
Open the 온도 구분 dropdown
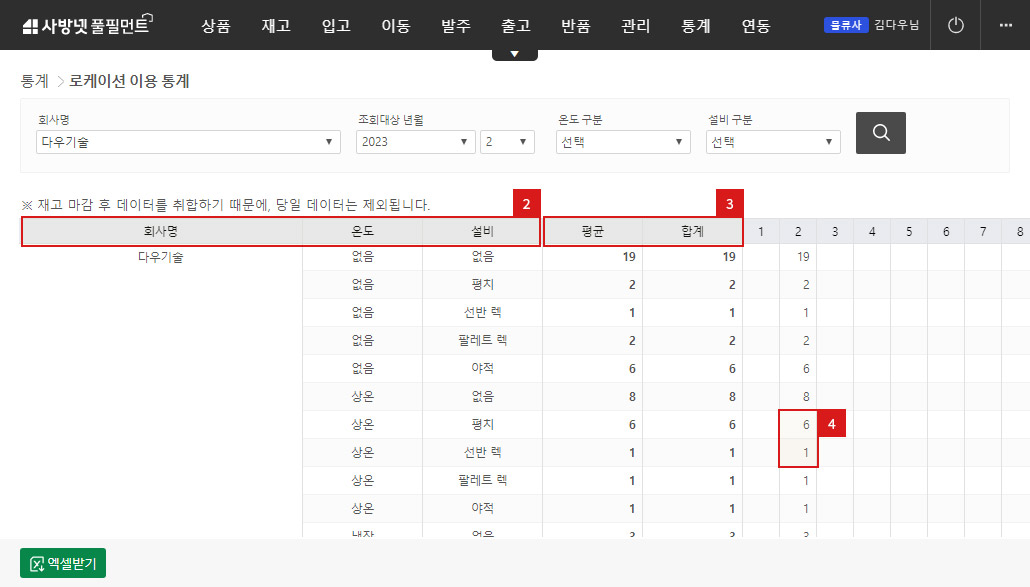(622, 141)
